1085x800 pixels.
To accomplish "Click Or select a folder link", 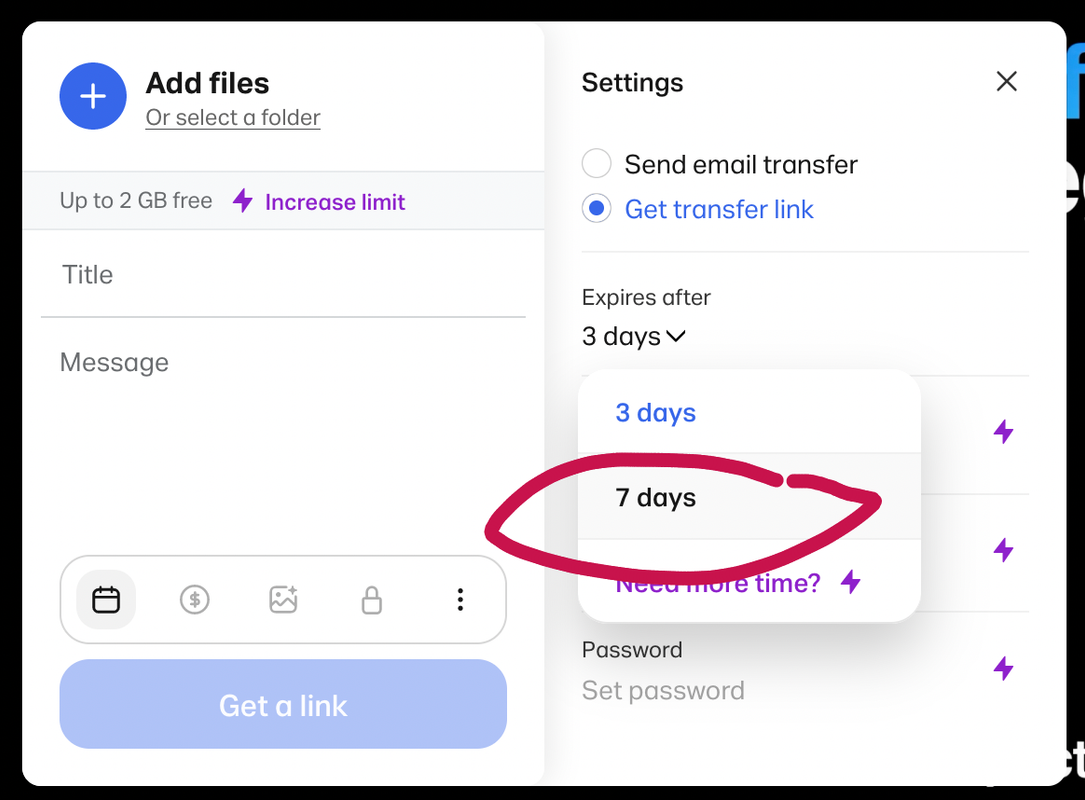I will point(233,118).
